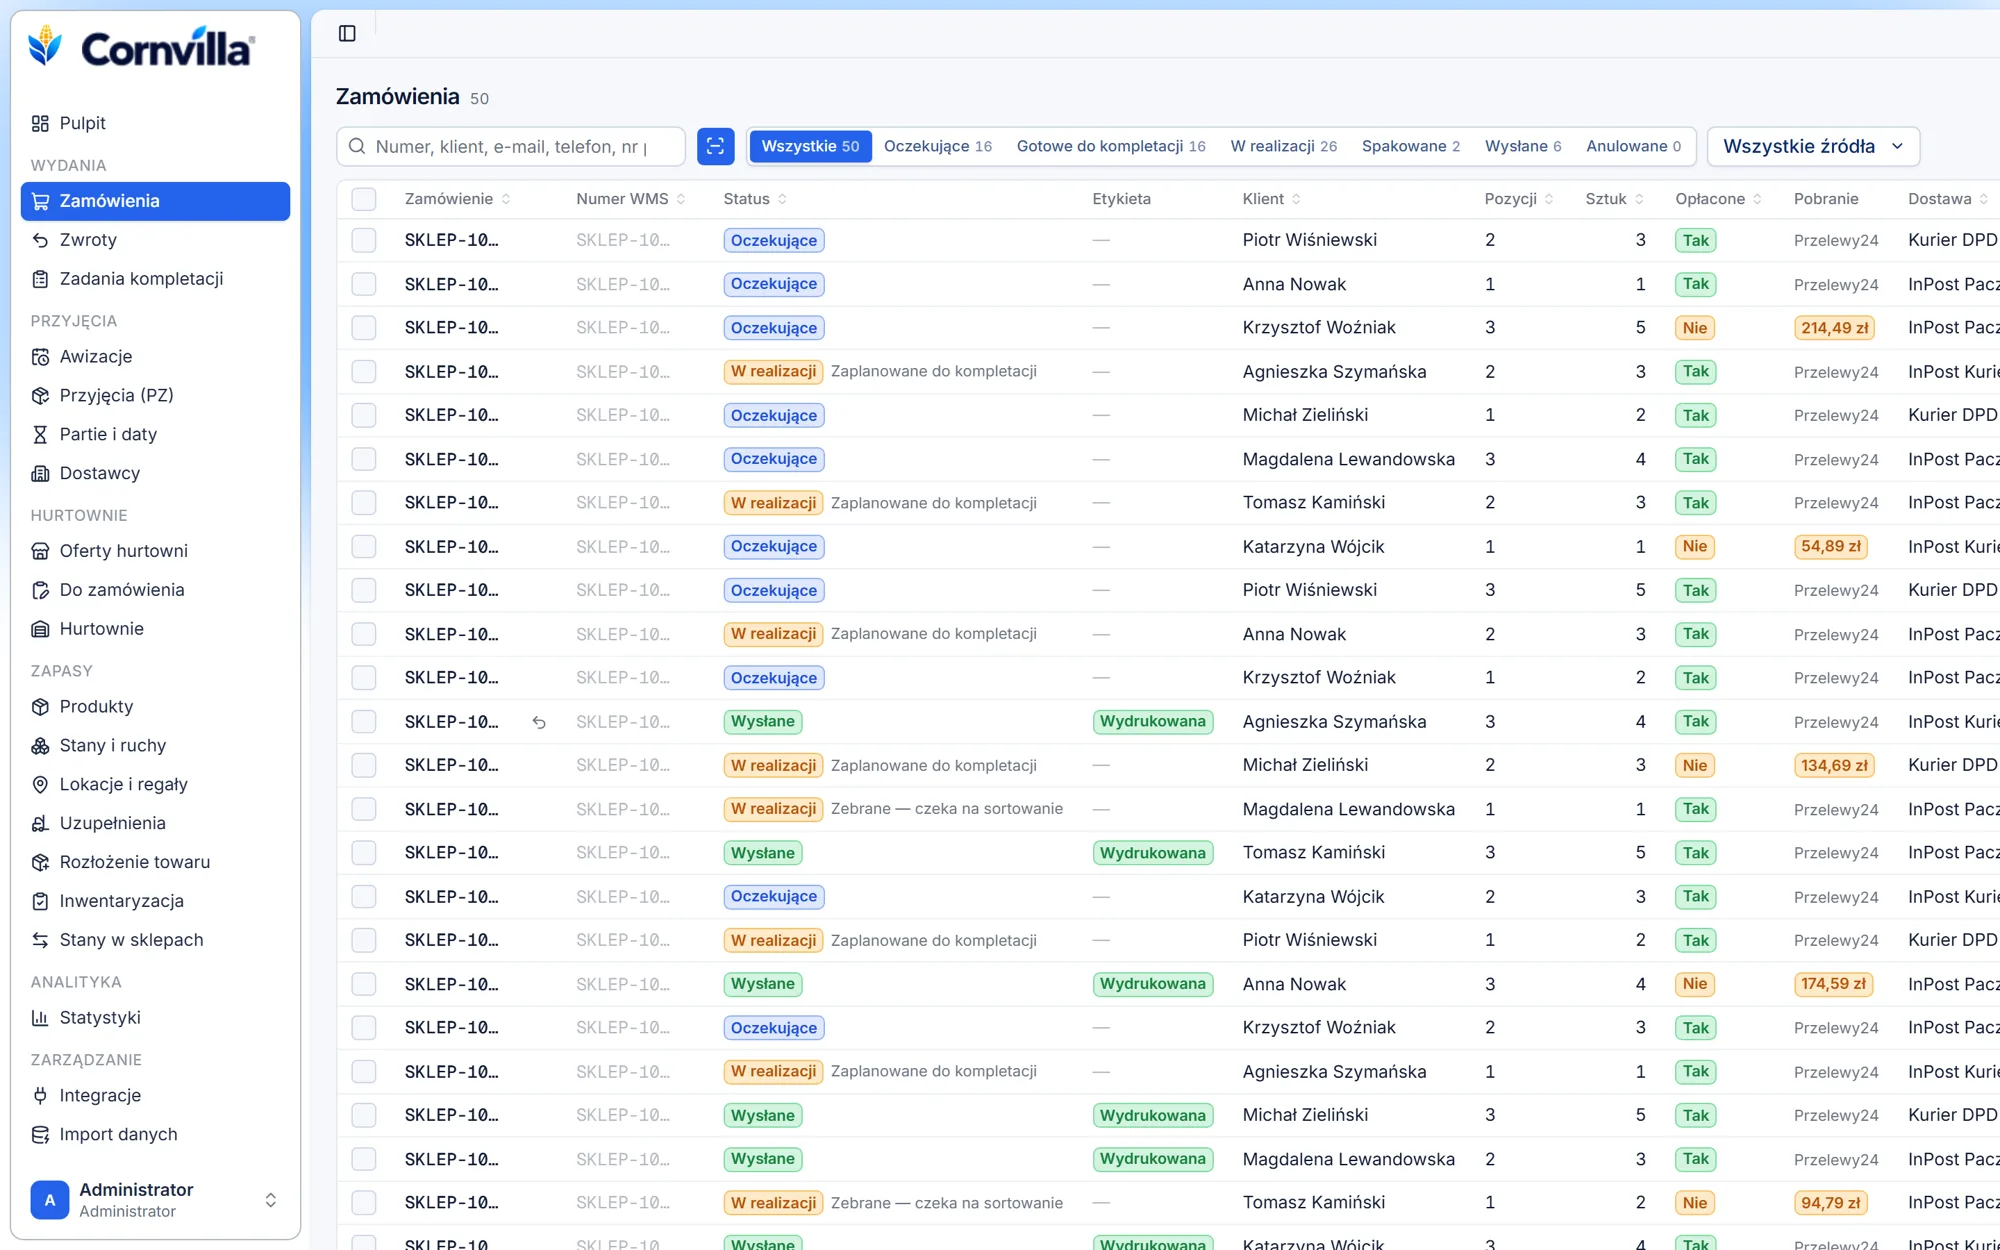
Task: Open Oferty hurtowni page
Action: (155, 551)
